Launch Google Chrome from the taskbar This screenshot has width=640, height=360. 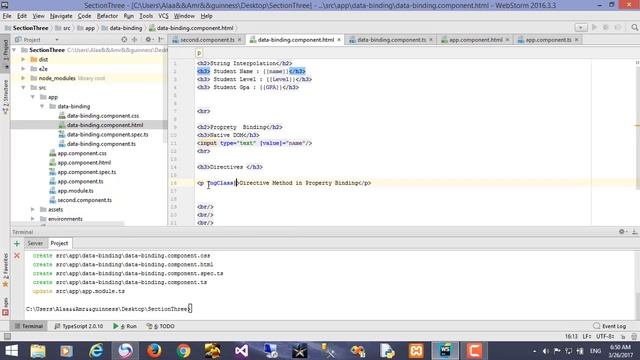click(183, 351)
